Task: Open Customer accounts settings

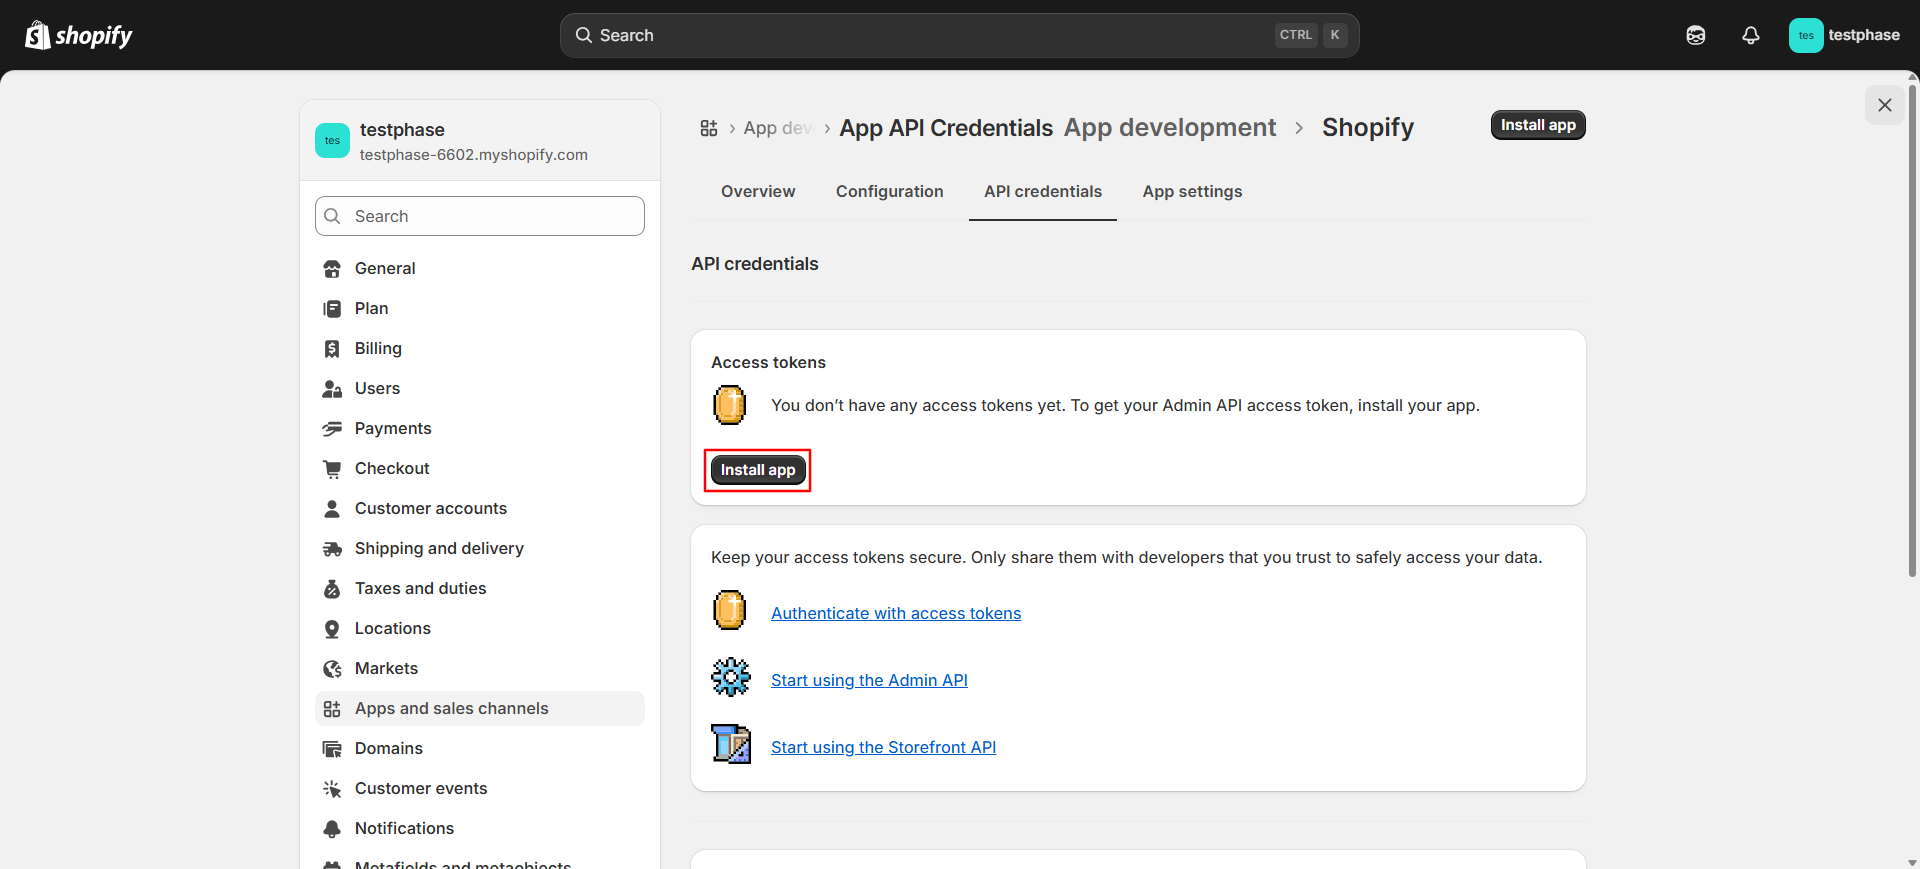Action: click(480, 508)
